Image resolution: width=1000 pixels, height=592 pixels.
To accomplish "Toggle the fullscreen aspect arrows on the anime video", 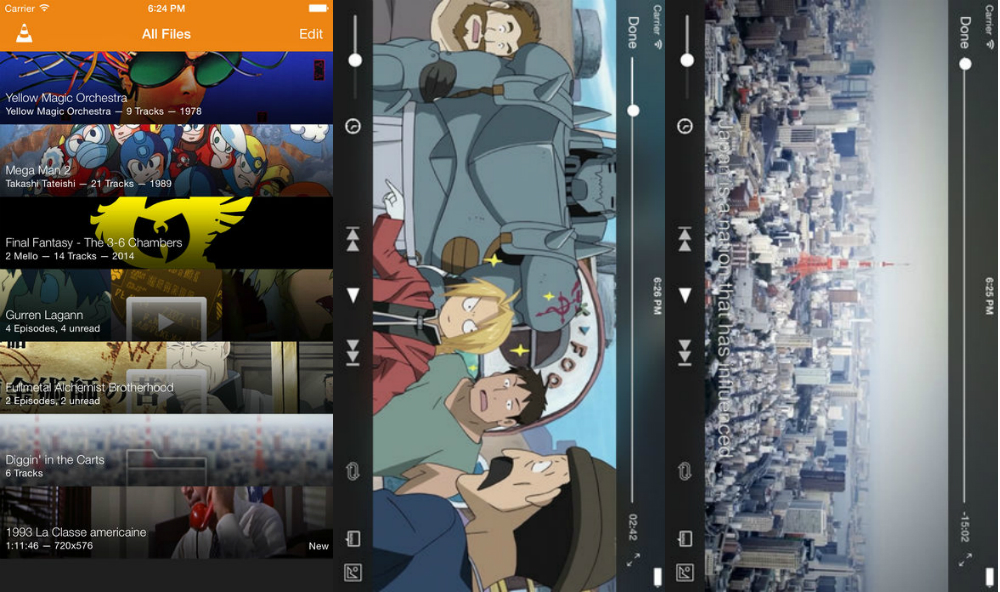I will click(633, 561).
